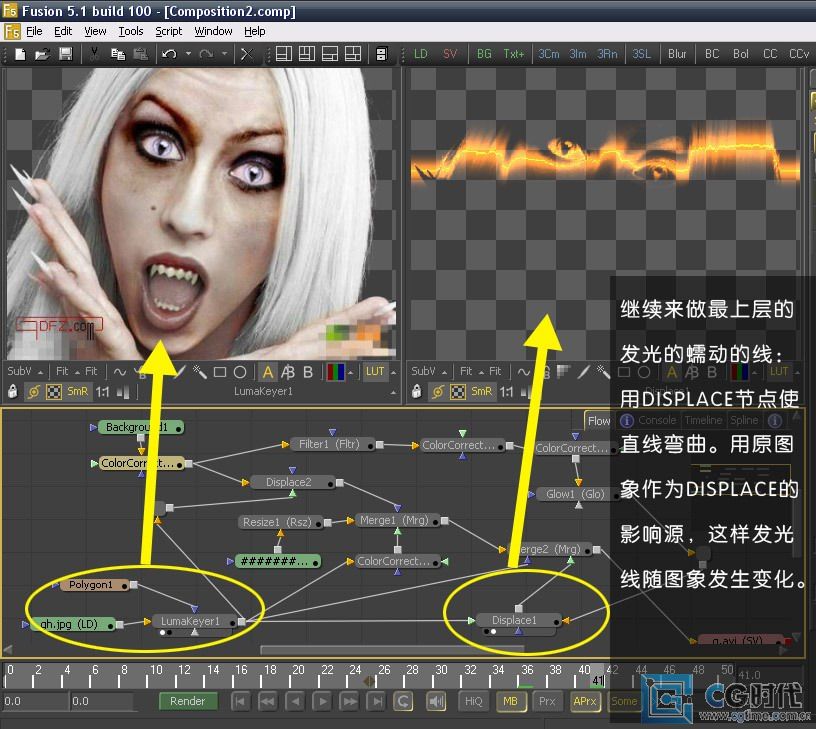
Task: Copy selected tools with the Copy icon
Action: 118,54
